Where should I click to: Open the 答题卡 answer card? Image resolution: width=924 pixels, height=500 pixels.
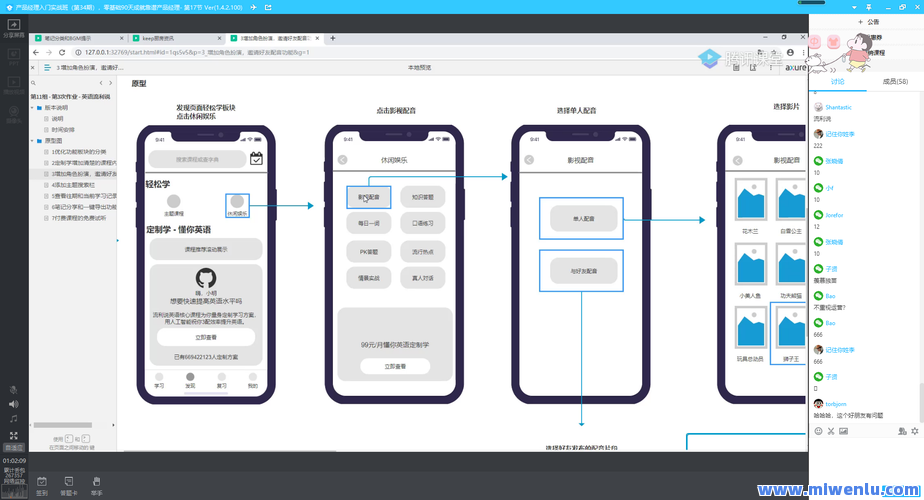pos(69,484)
